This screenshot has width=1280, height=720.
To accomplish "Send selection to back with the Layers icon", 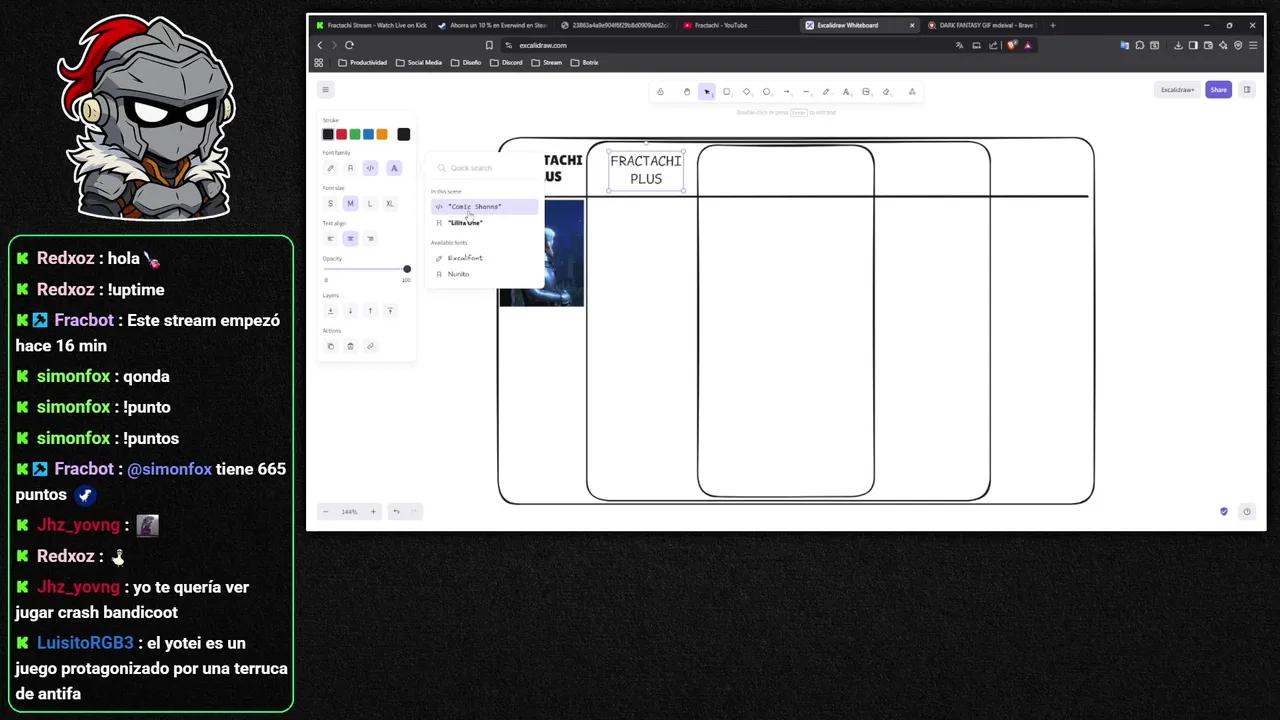I will click(x=331, y=311).
